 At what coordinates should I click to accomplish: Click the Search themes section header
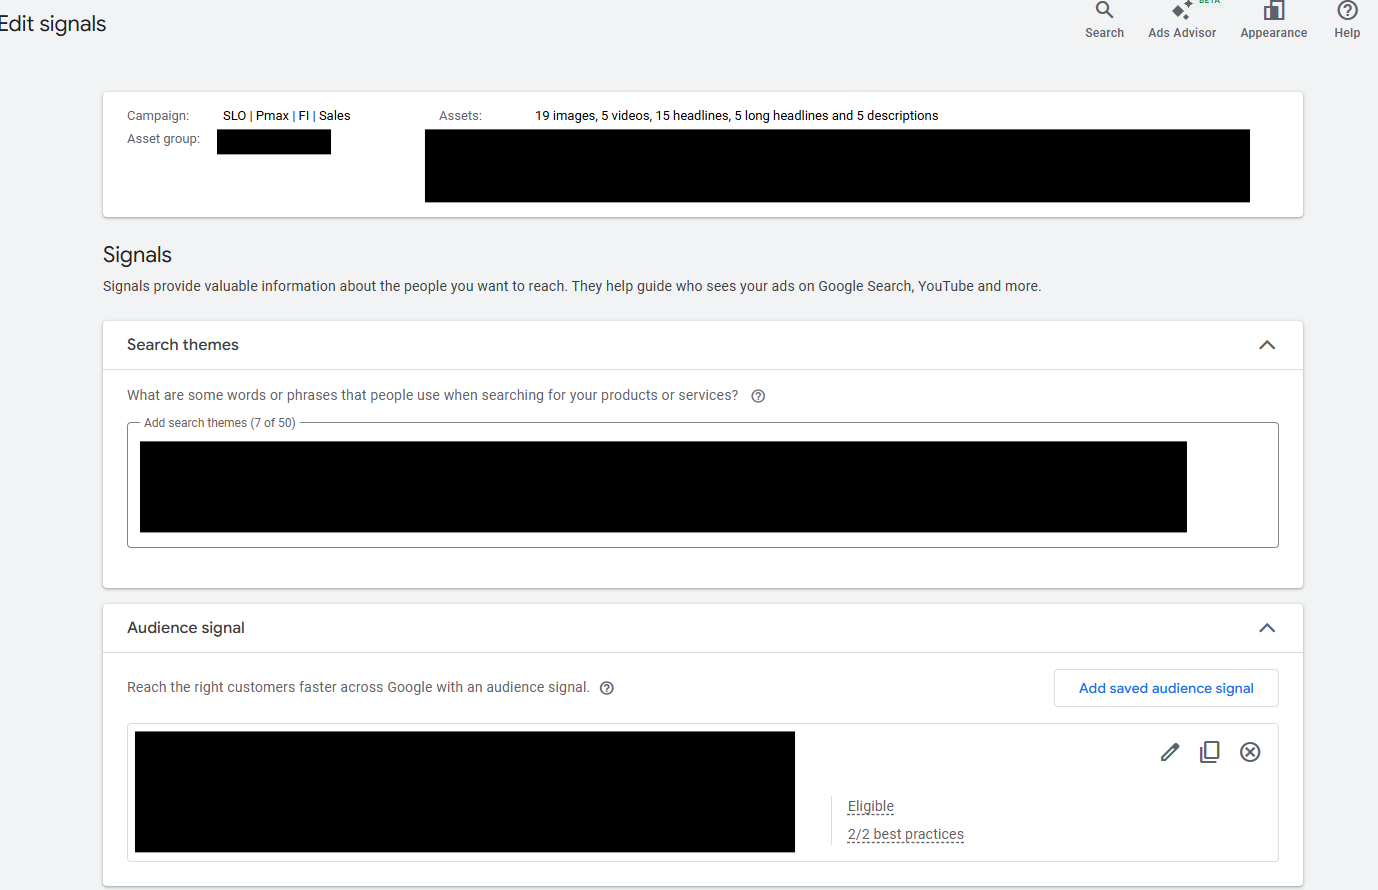[x=703, y=345]
